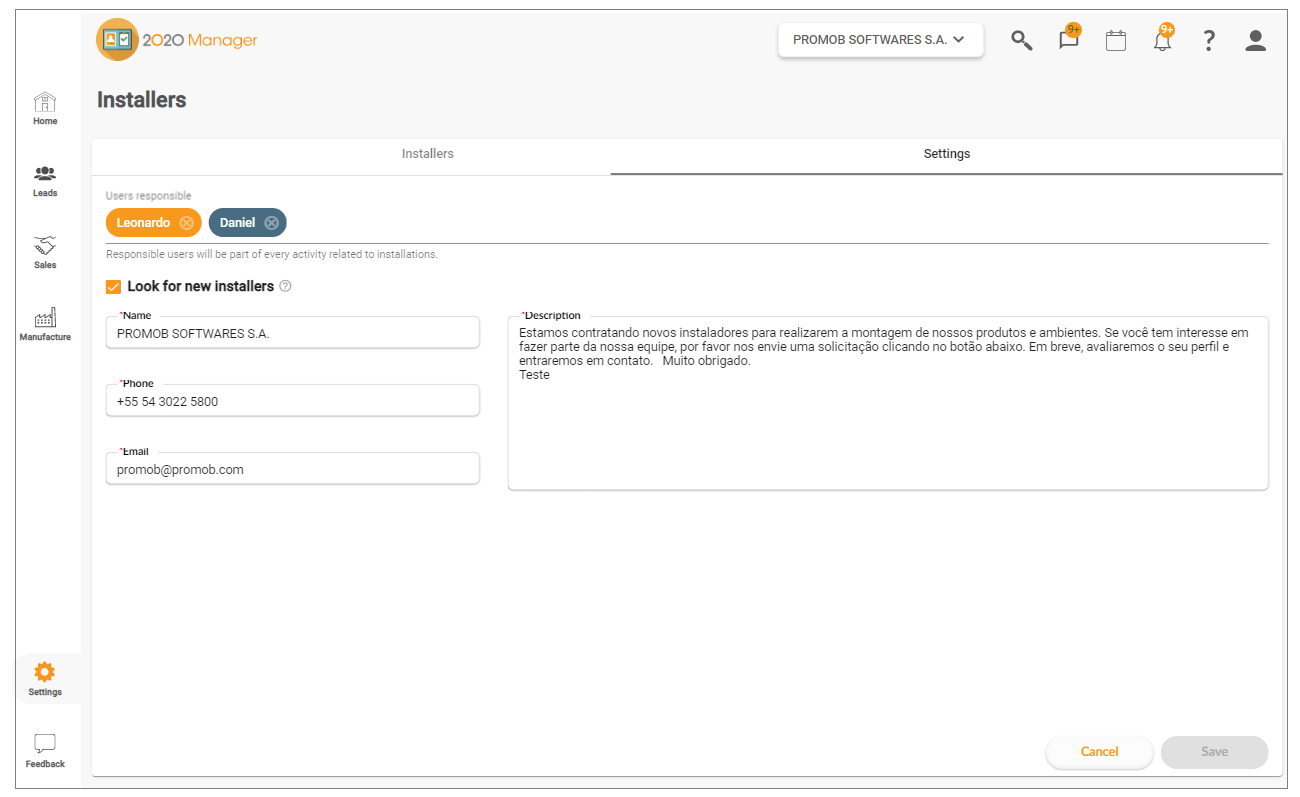Click into the Description text area

[888, 403]
